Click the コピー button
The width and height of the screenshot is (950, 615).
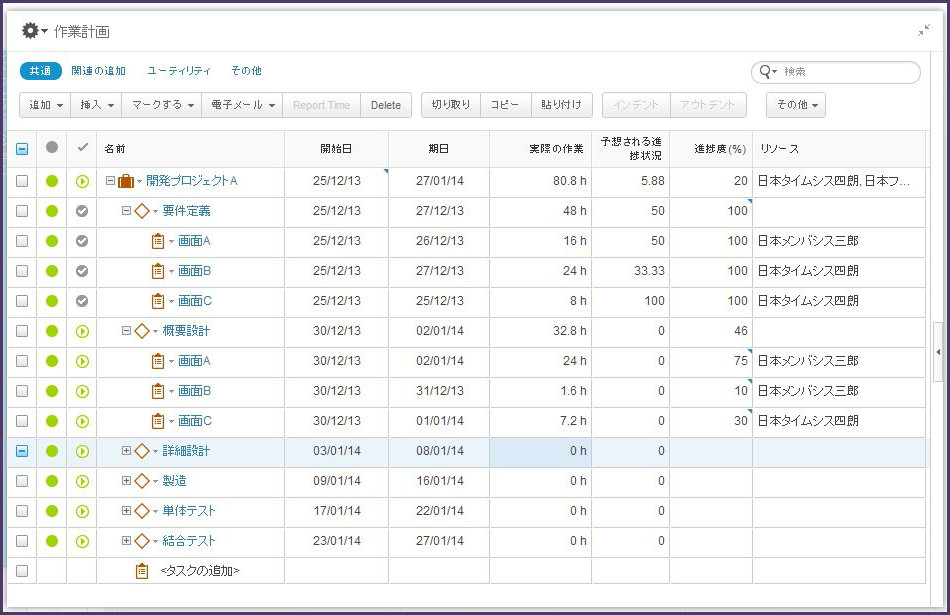point(505,105)
